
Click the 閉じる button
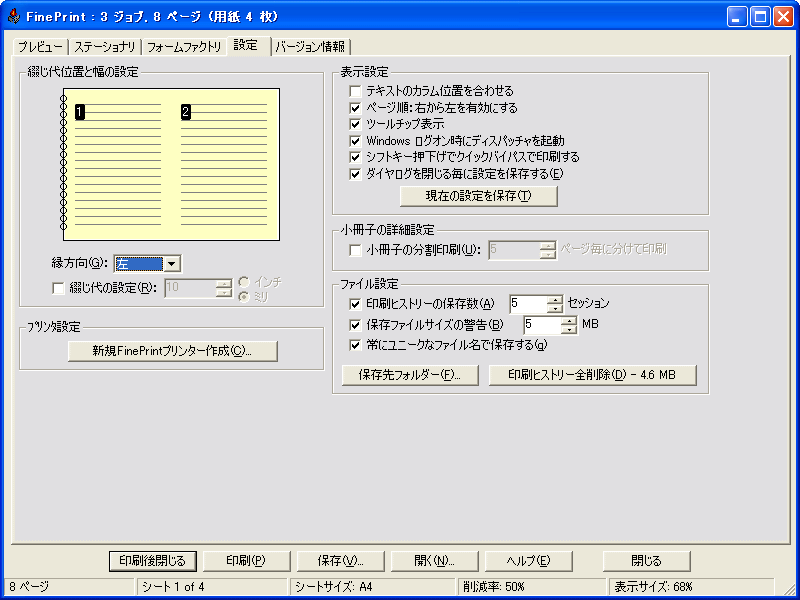coord(646,561)
